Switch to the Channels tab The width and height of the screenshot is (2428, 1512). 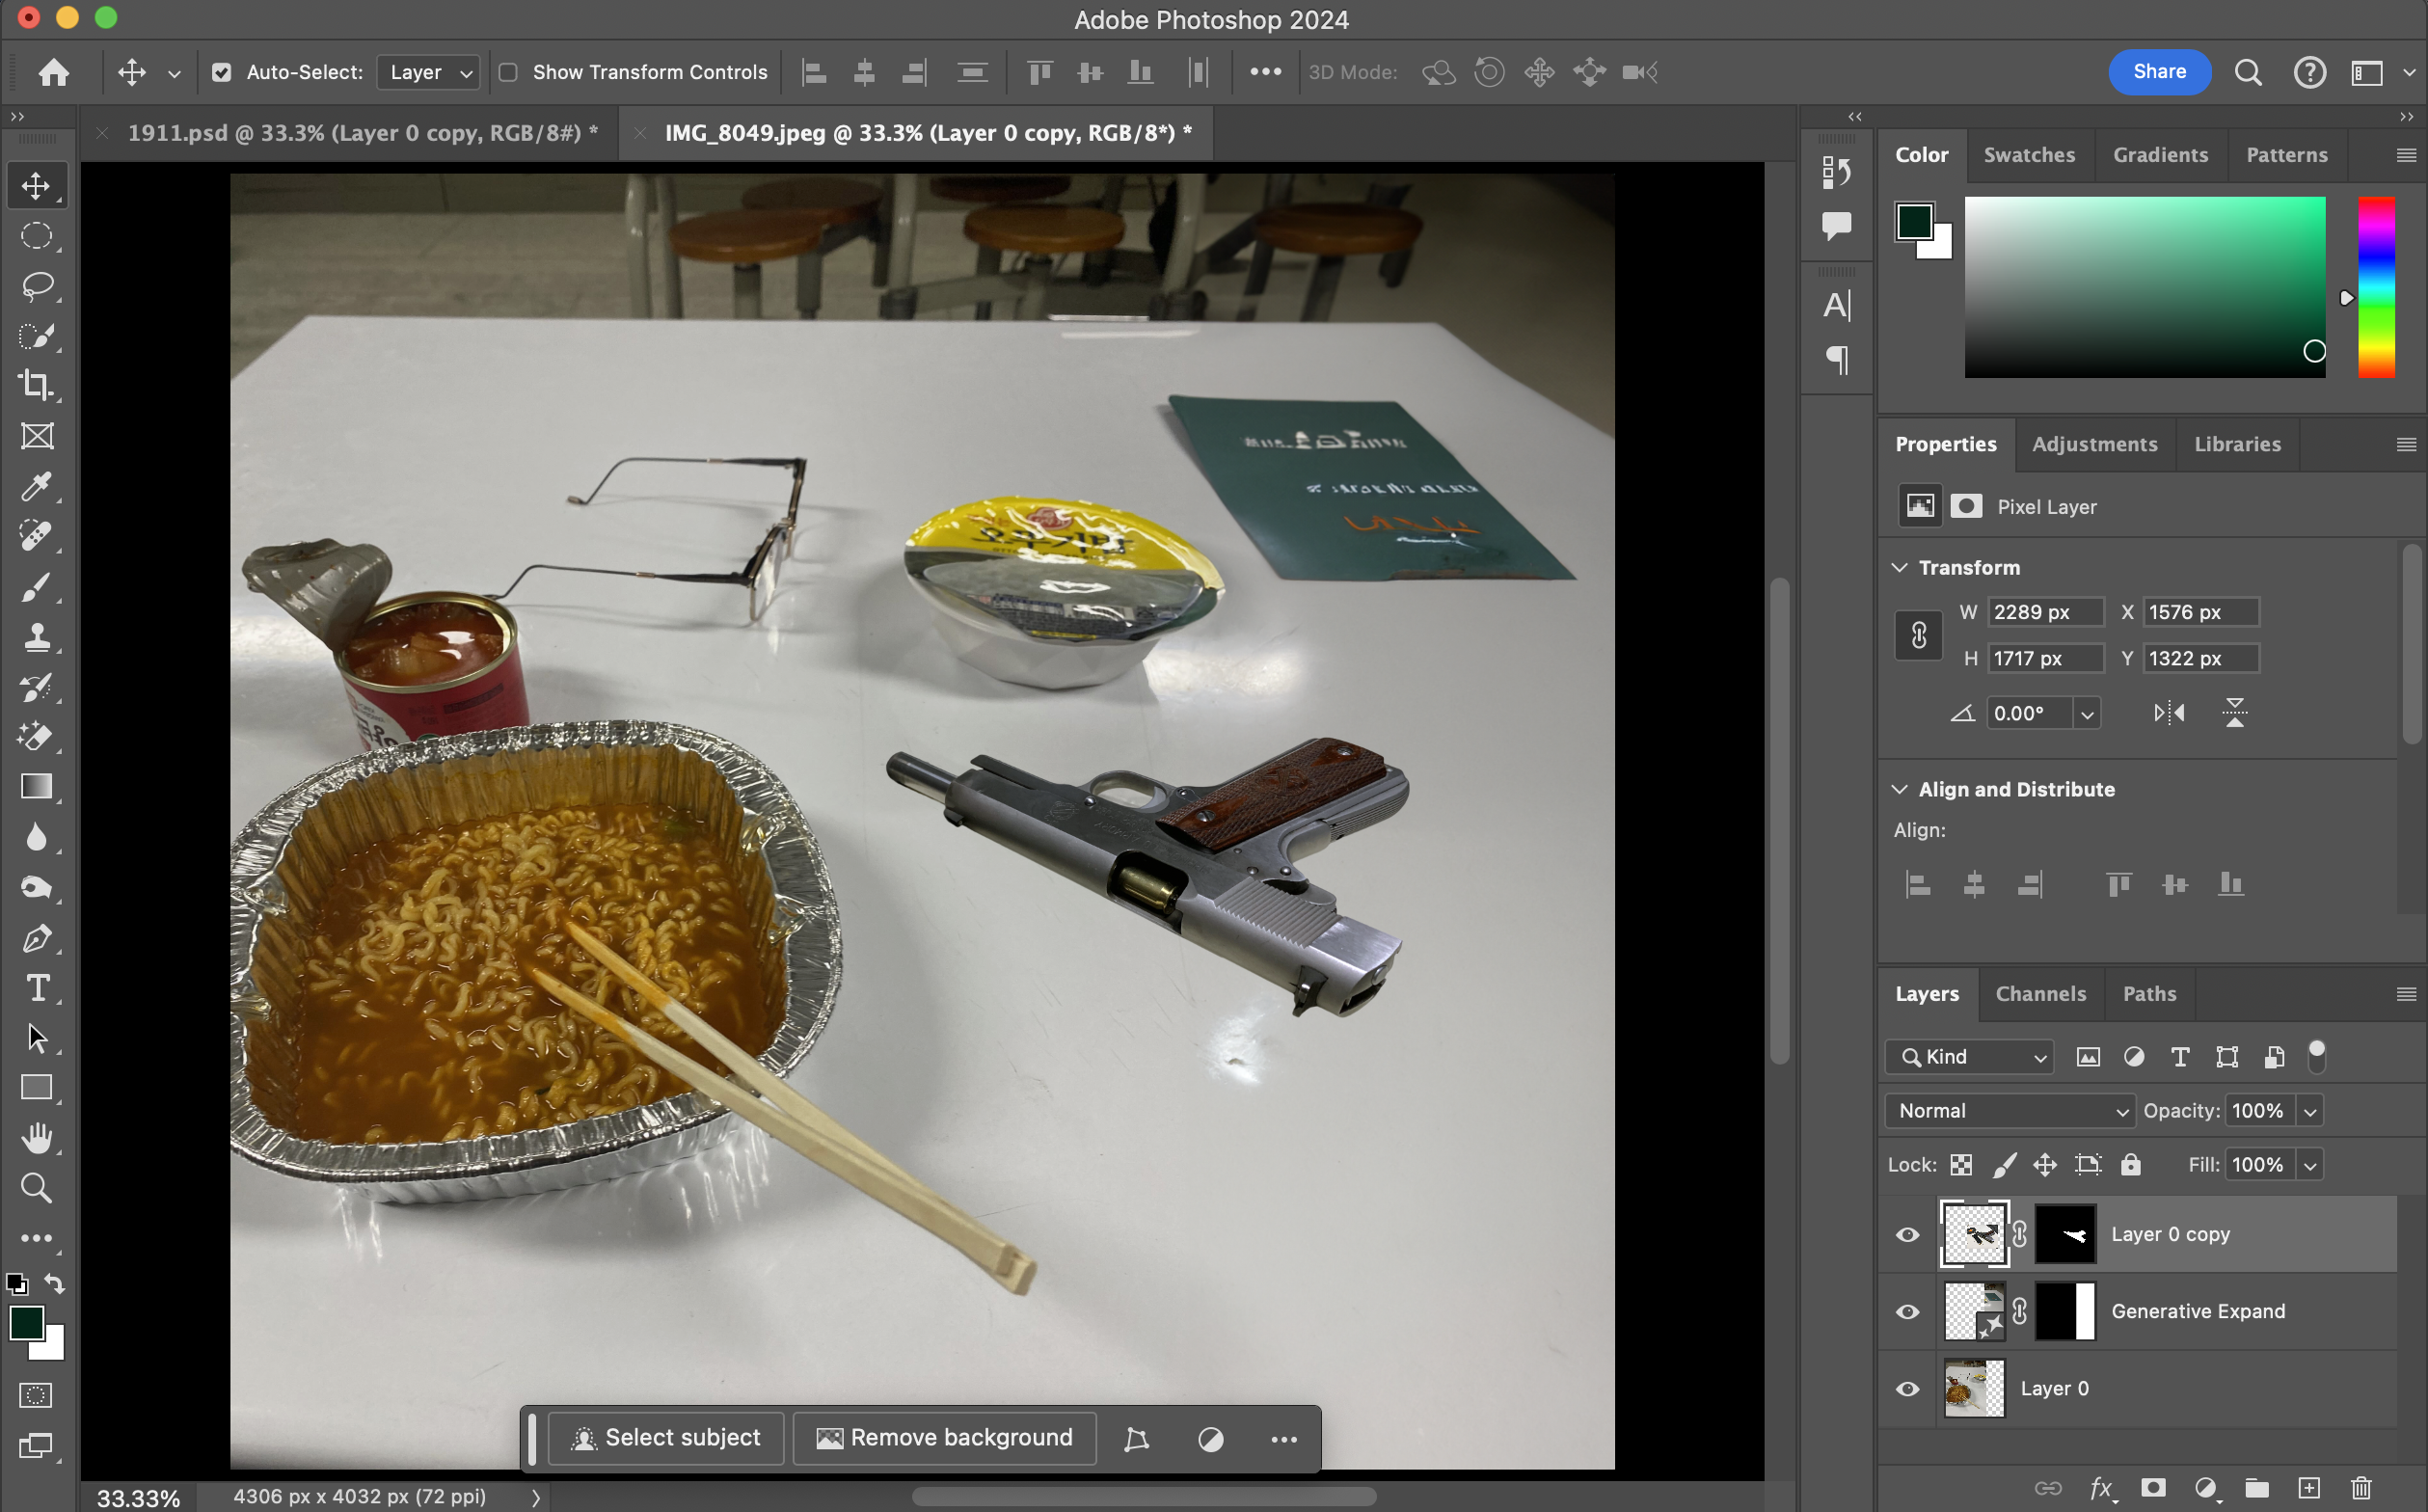click(x=2040, y=993)
